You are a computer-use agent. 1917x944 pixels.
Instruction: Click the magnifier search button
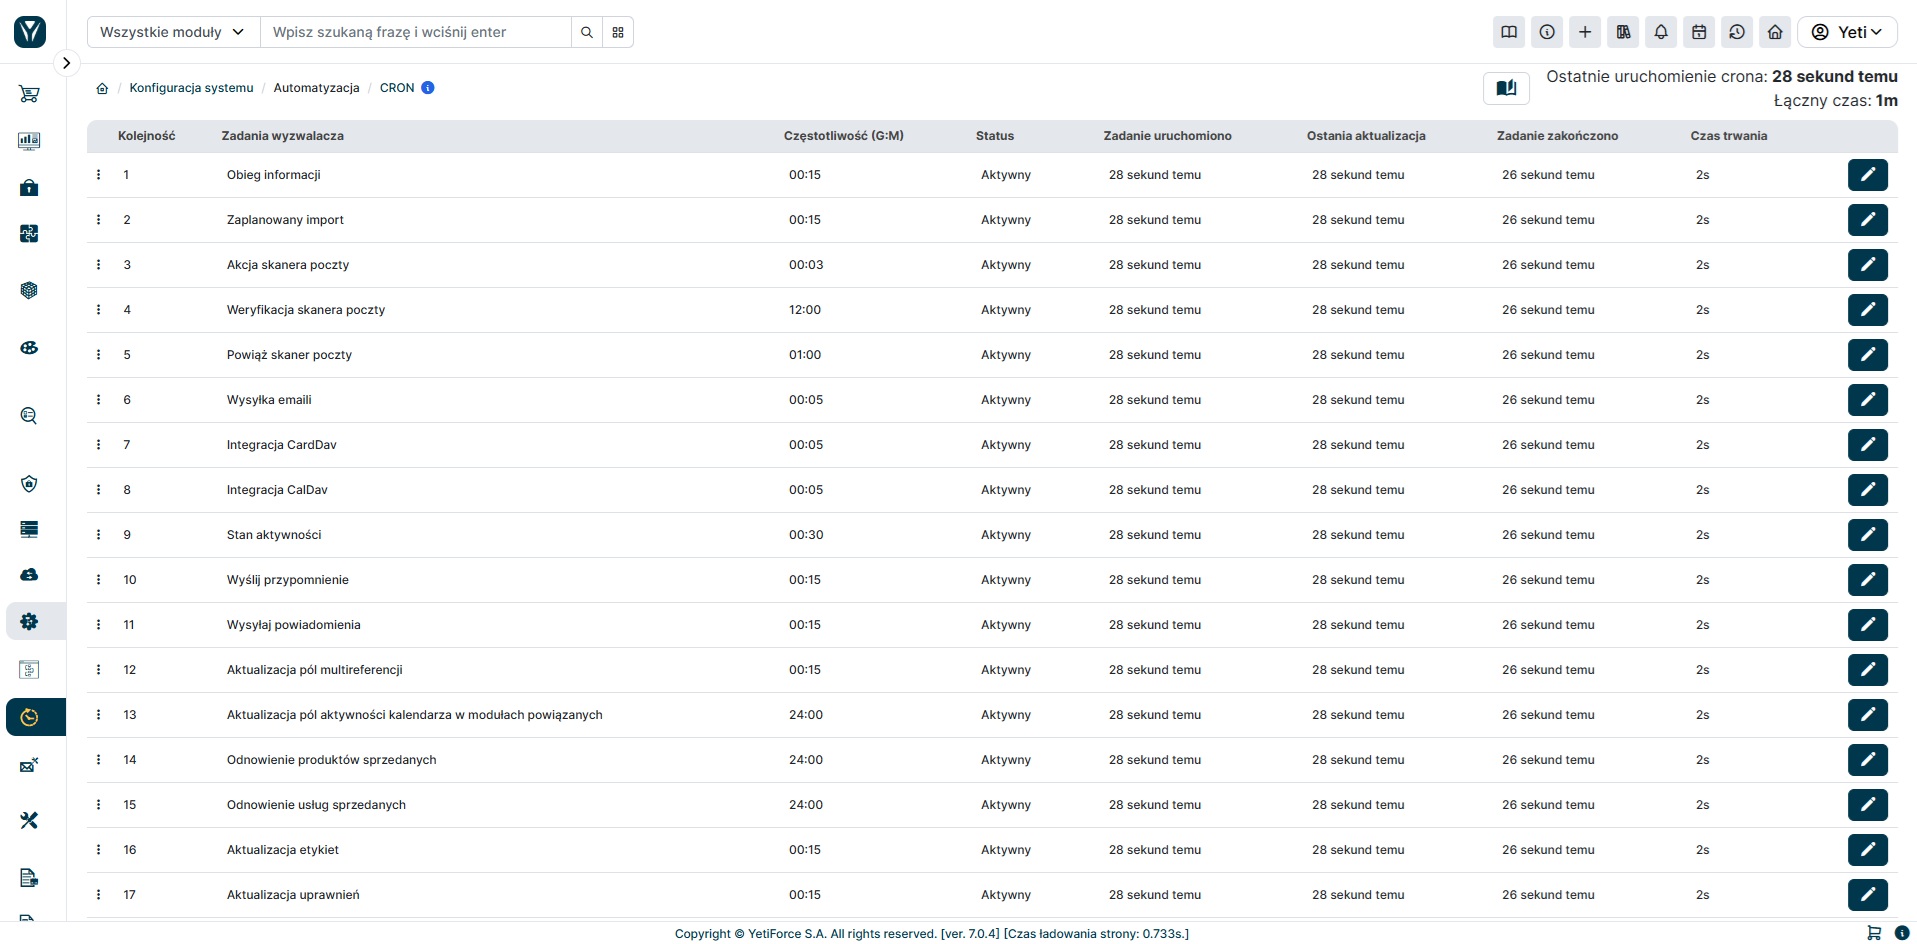(587, 32)
